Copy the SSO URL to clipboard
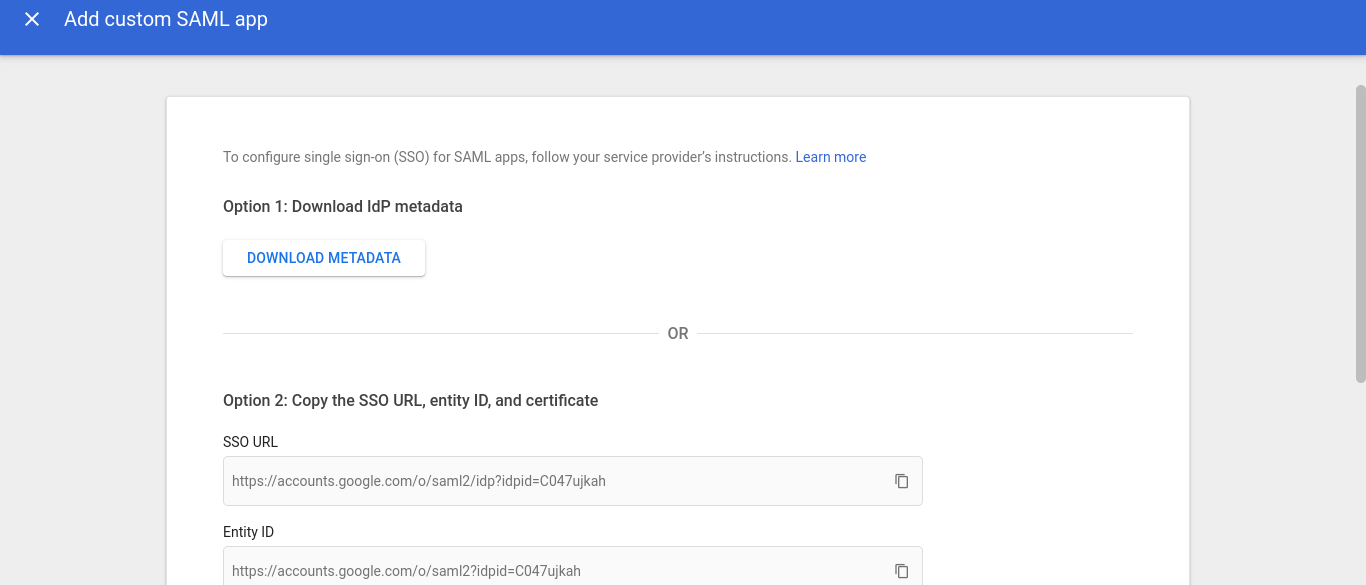The width and height of the screenshot is (1366, 585). point(901,481)
